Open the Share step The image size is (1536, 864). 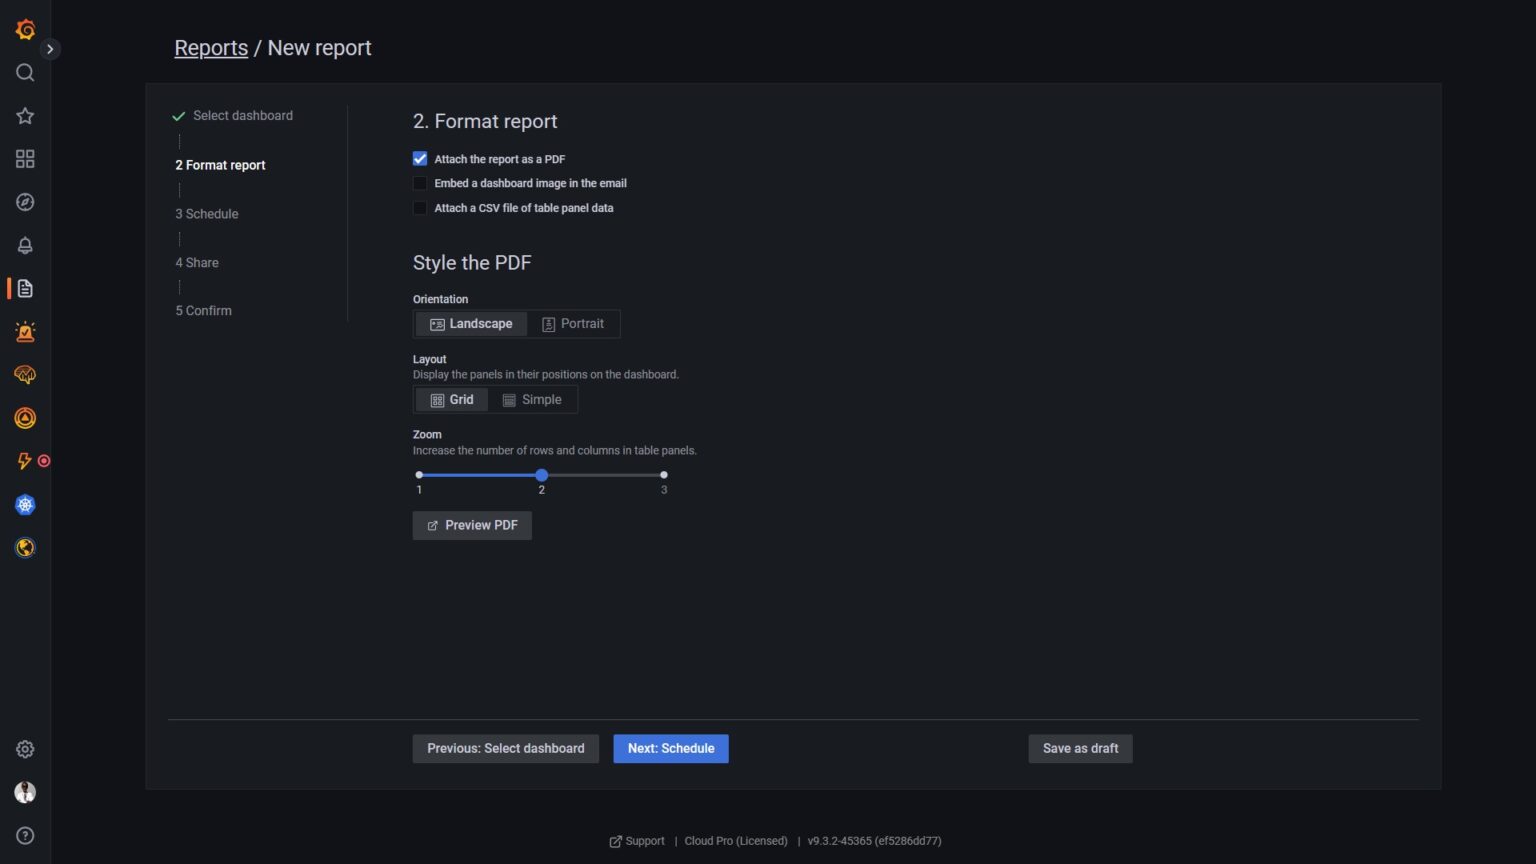tap(196, 262)
